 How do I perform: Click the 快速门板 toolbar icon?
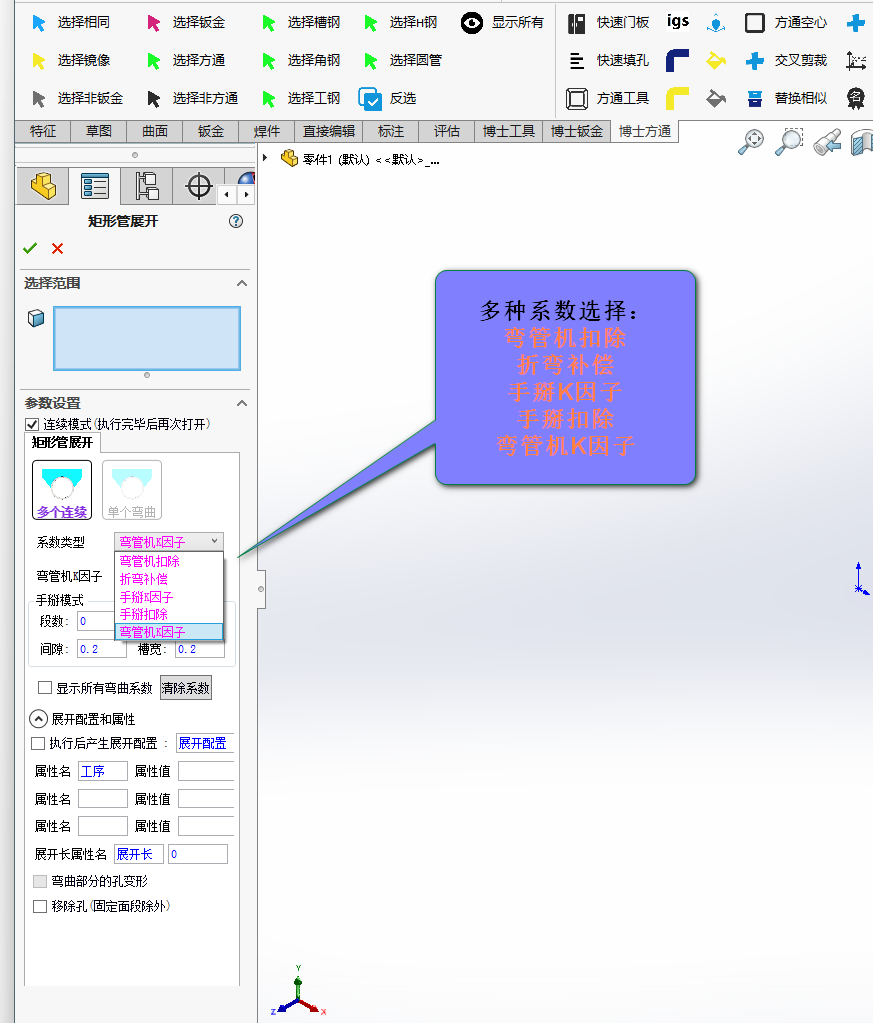click(x=576, y=23)
